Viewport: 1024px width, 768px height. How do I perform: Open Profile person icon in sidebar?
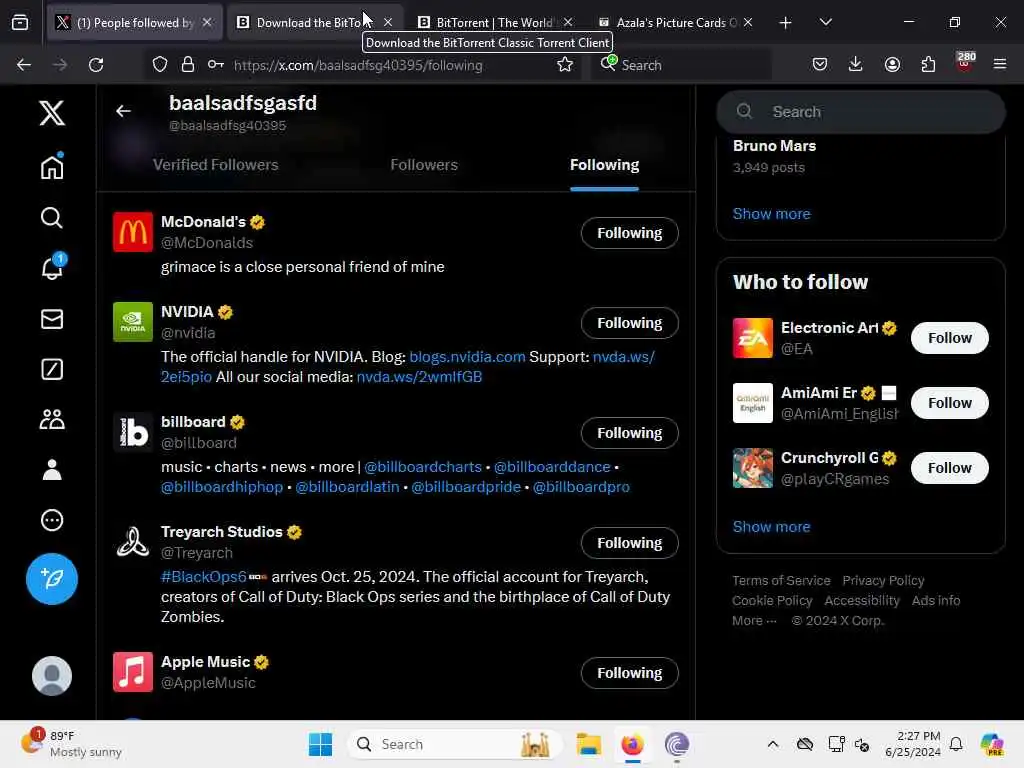click(52, 470)
